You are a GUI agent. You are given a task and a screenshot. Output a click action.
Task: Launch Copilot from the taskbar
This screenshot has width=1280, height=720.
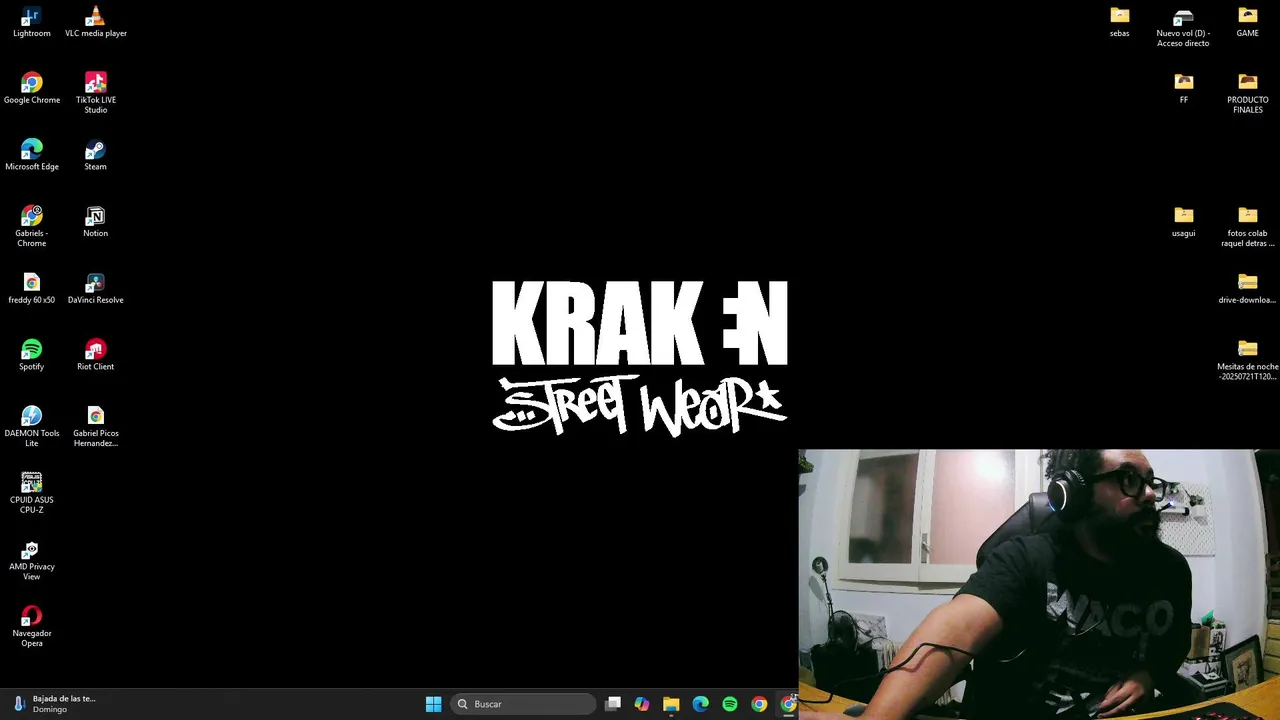(x=642, y=704)
